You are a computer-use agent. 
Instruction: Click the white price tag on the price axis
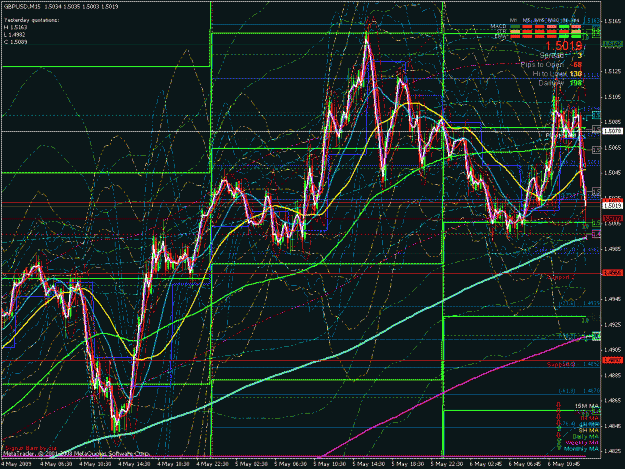612,131
